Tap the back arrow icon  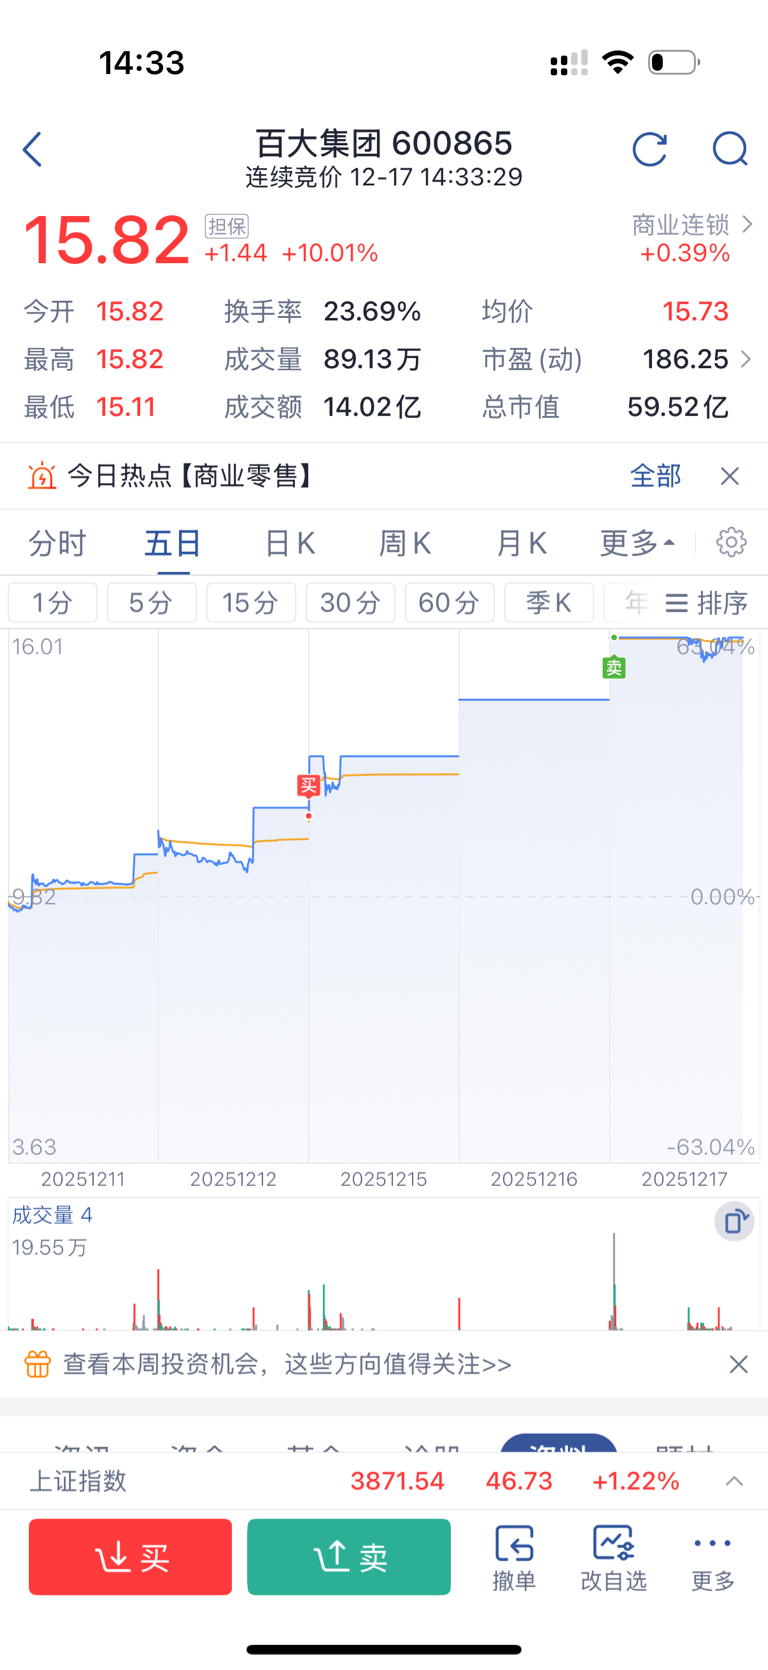[x=33, y=150]
